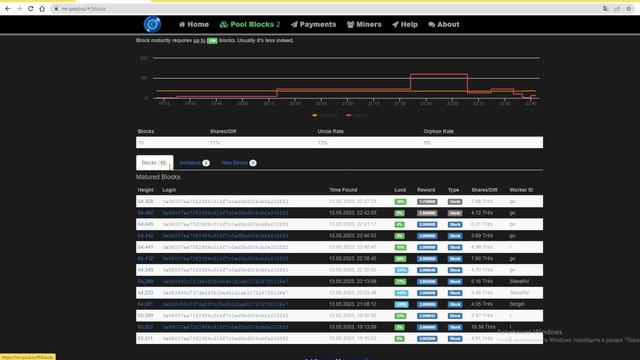Click the 'Orphan Rate' stats label

[x=439, y=131]
